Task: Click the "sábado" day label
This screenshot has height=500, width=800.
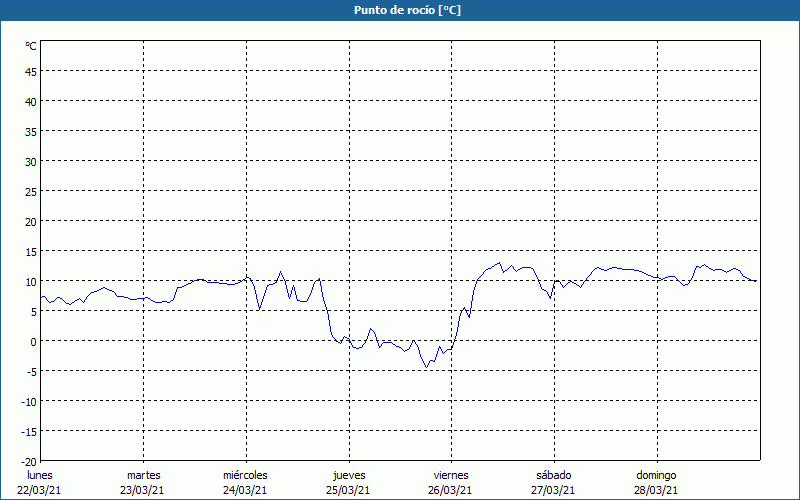Action: pyautogui.click(x=553, y=475)
